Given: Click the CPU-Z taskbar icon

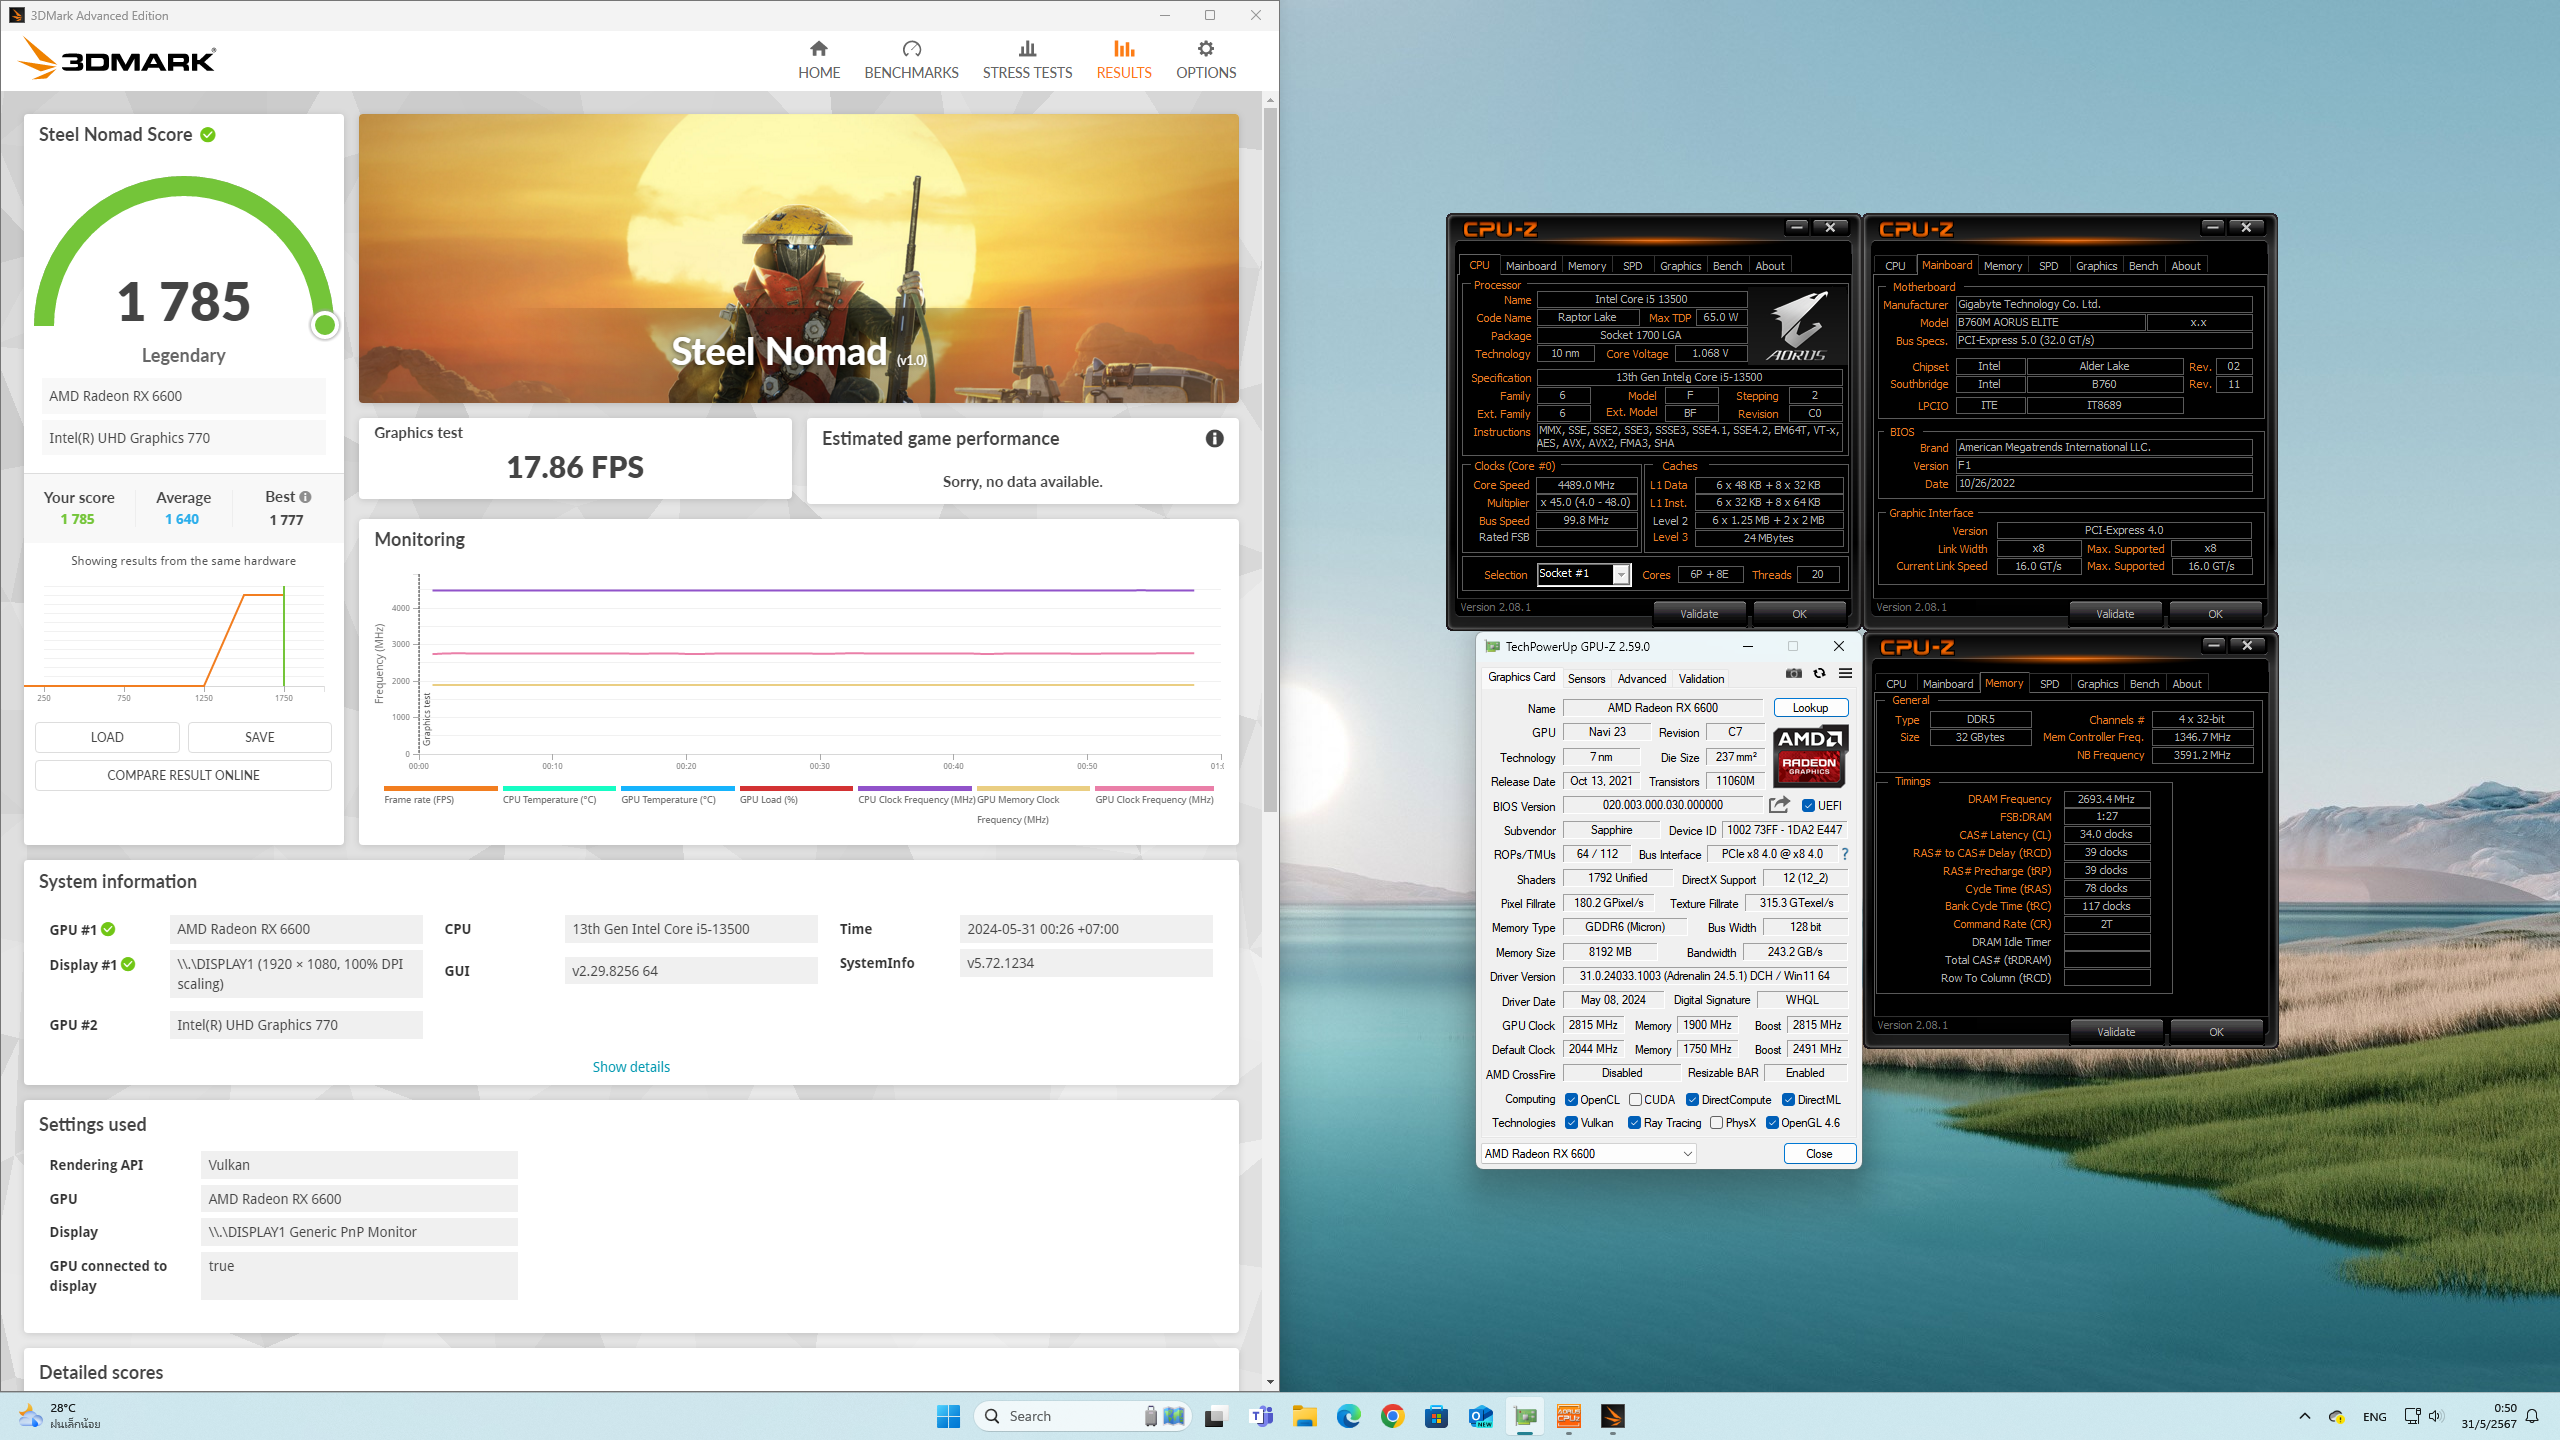Looking at the screenshot, I should pyautogui.click(x=1568, y=1416).
